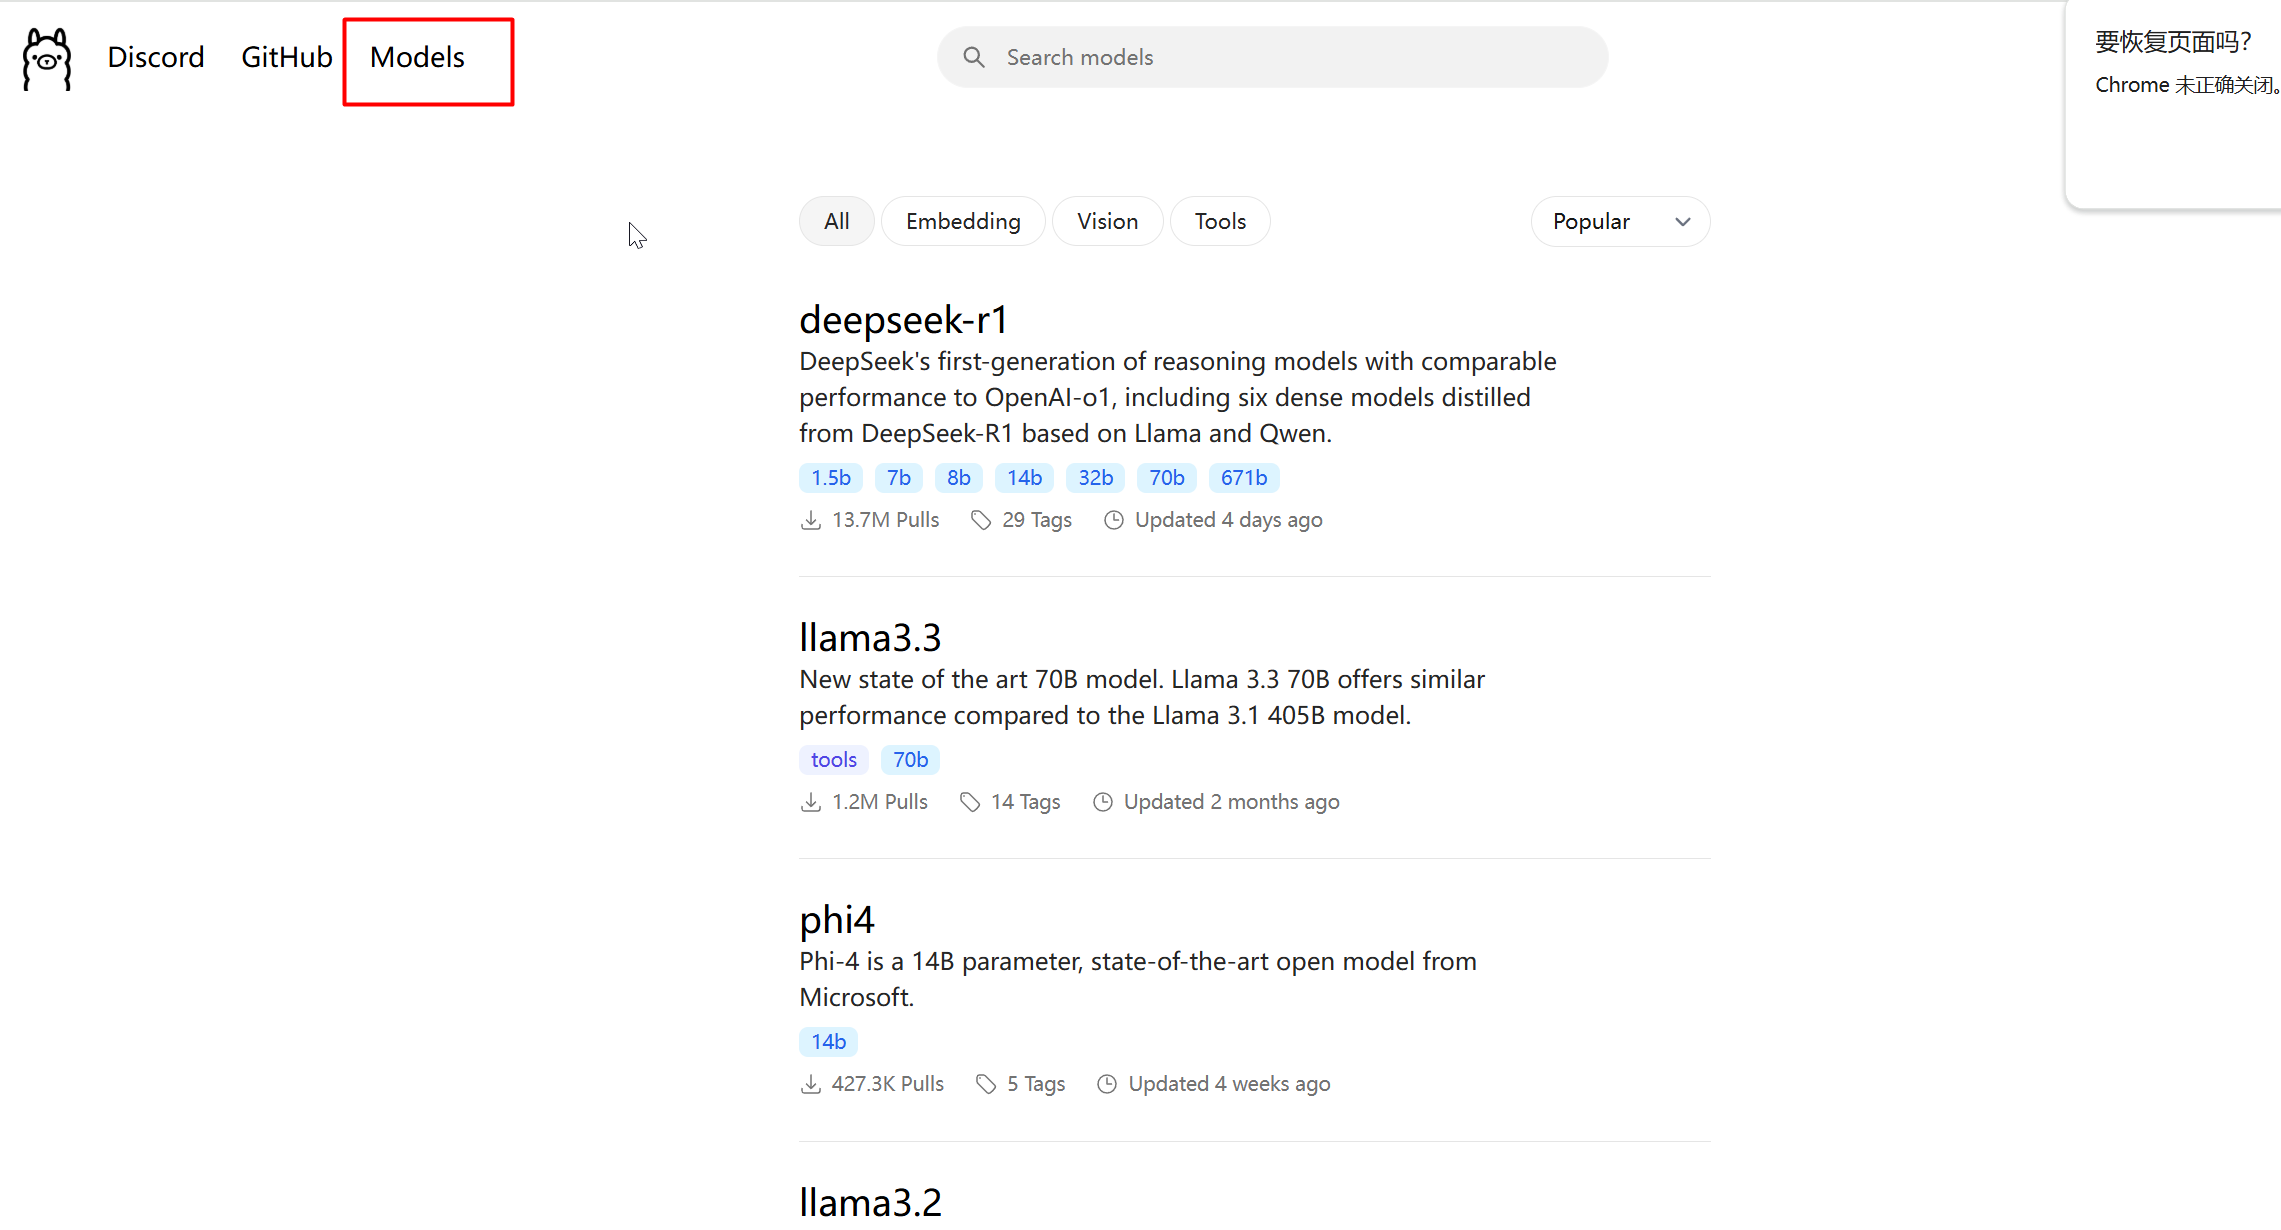2281x1230 pixels.
Task: Open the Discord nav link
Action: point(156,58)
